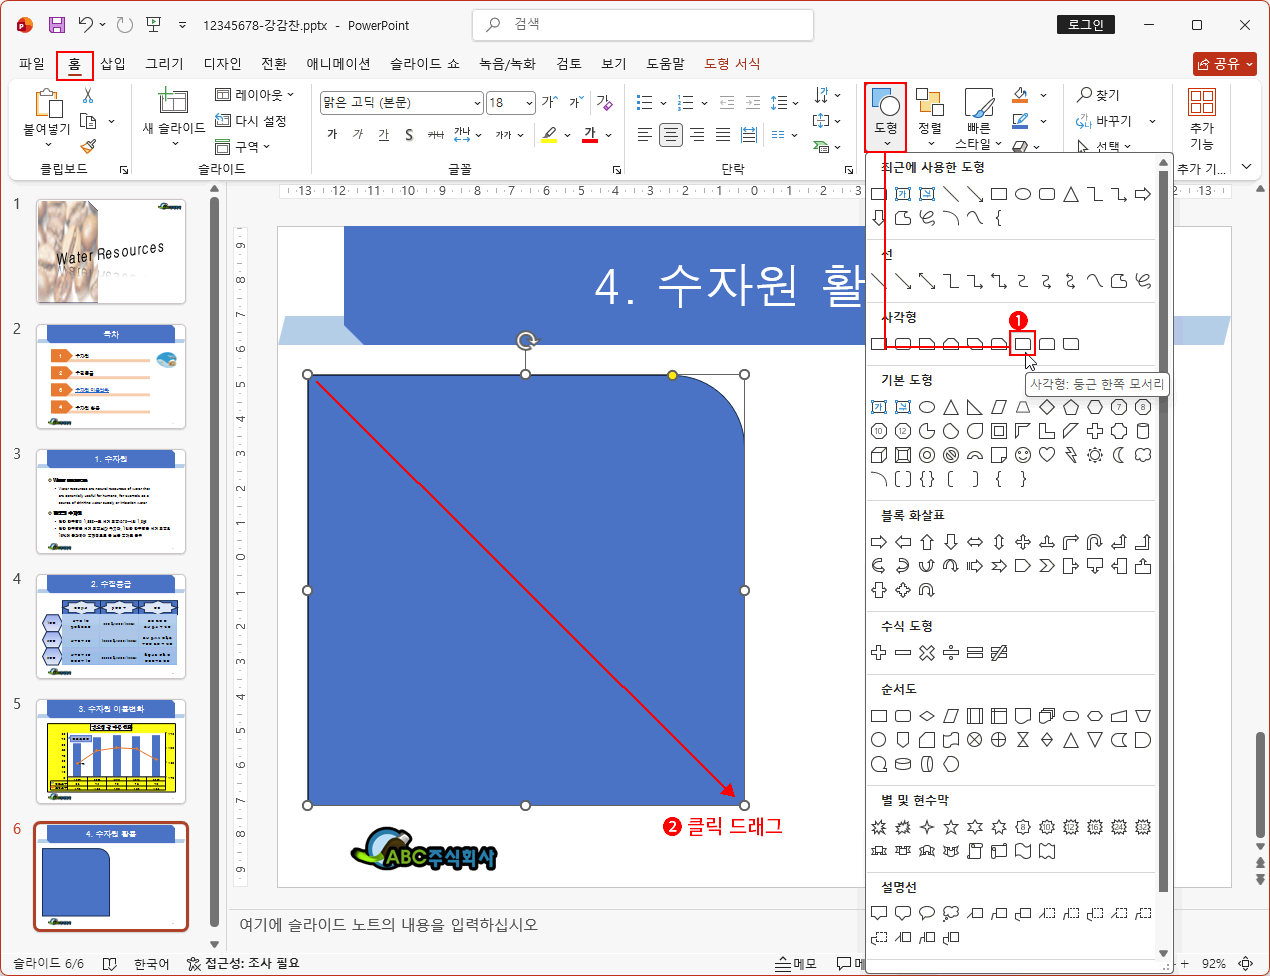
Task: Open the 삽입 ribbon tab
Action: [113, 64]
